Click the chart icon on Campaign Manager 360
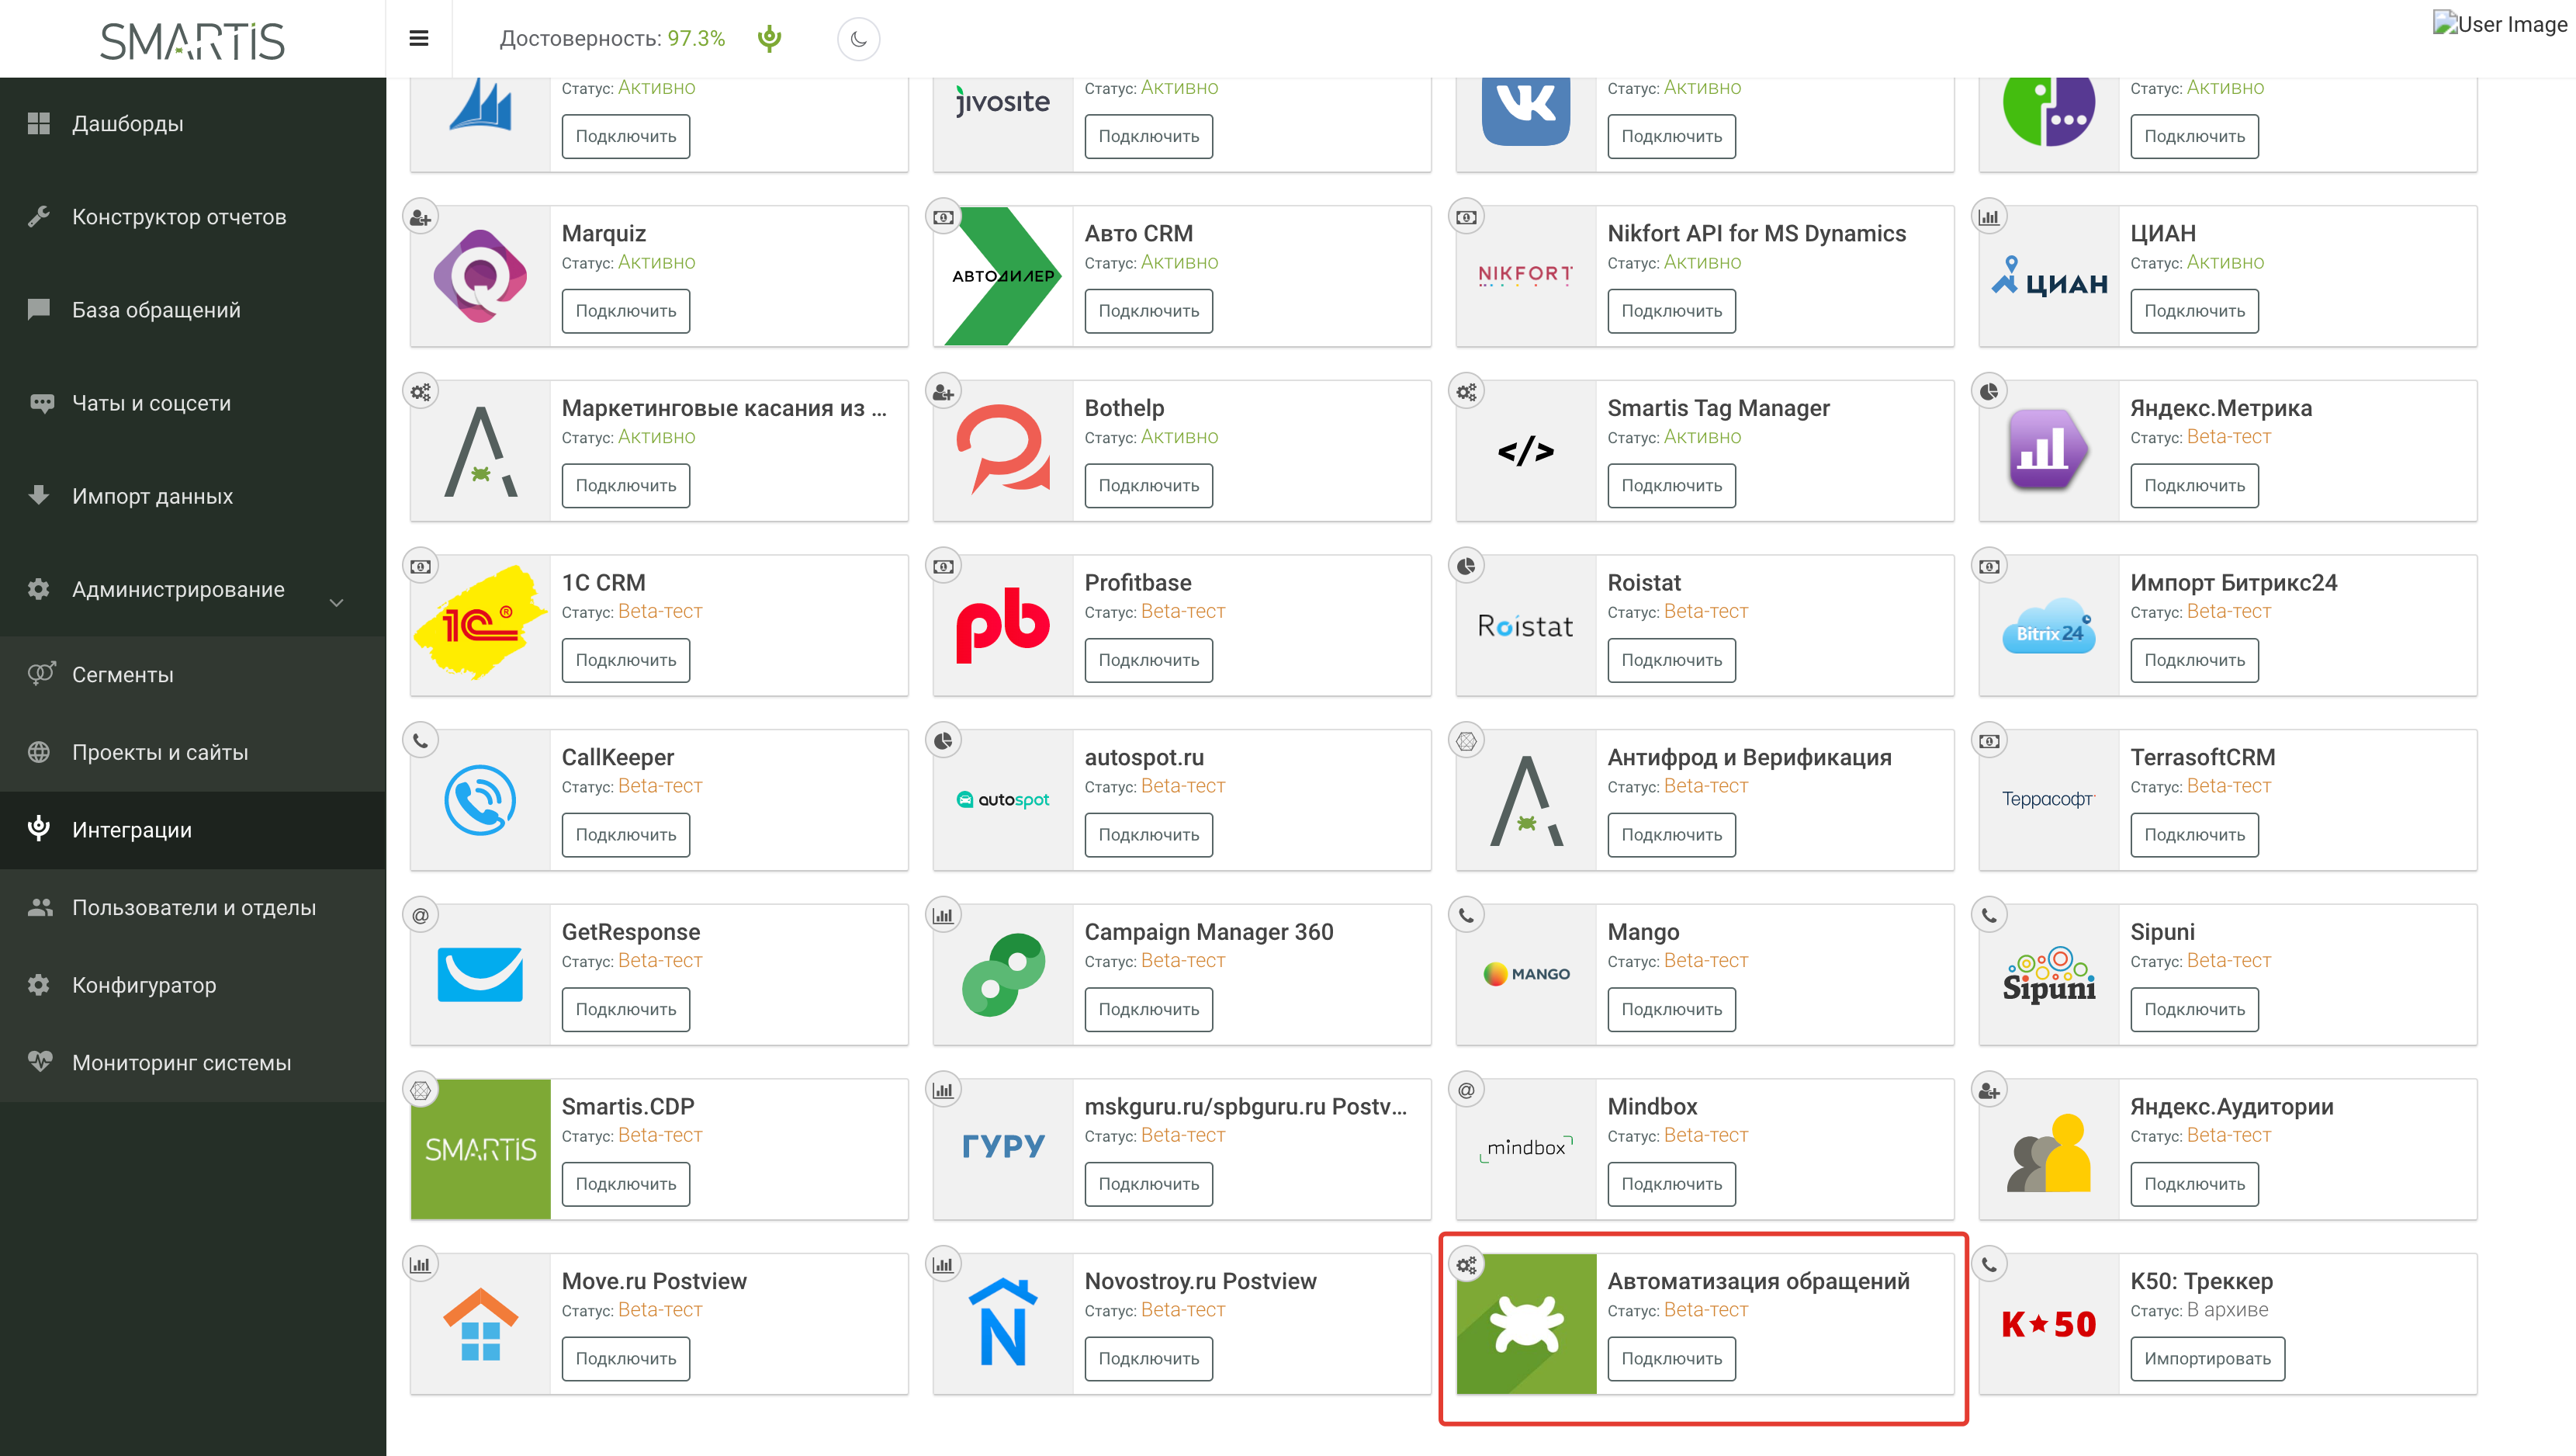Image resolution: width=2576 pixels, height=1456 pixels. point(943,916)
